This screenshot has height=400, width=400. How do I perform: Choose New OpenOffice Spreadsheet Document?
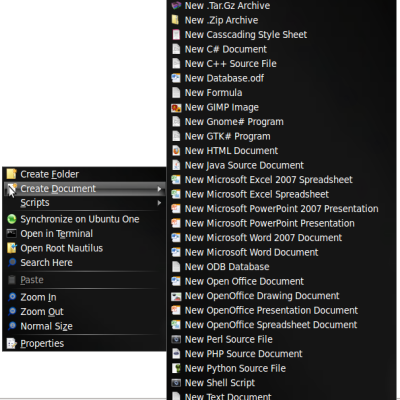(282, 325)
